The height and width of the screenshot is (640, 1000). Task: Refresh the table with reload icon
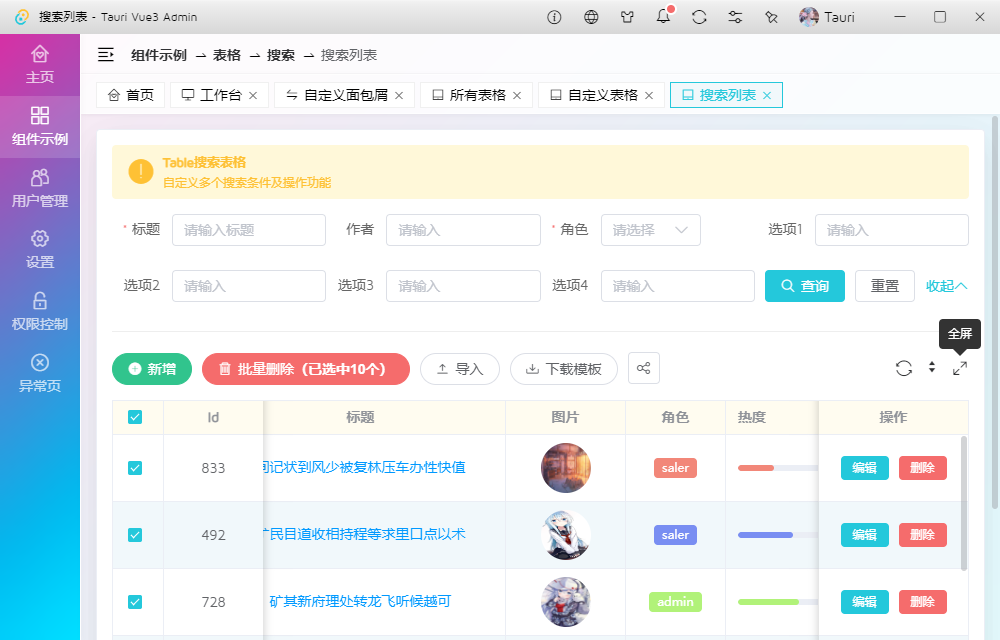pyautogui.click(x=904, y=368)
